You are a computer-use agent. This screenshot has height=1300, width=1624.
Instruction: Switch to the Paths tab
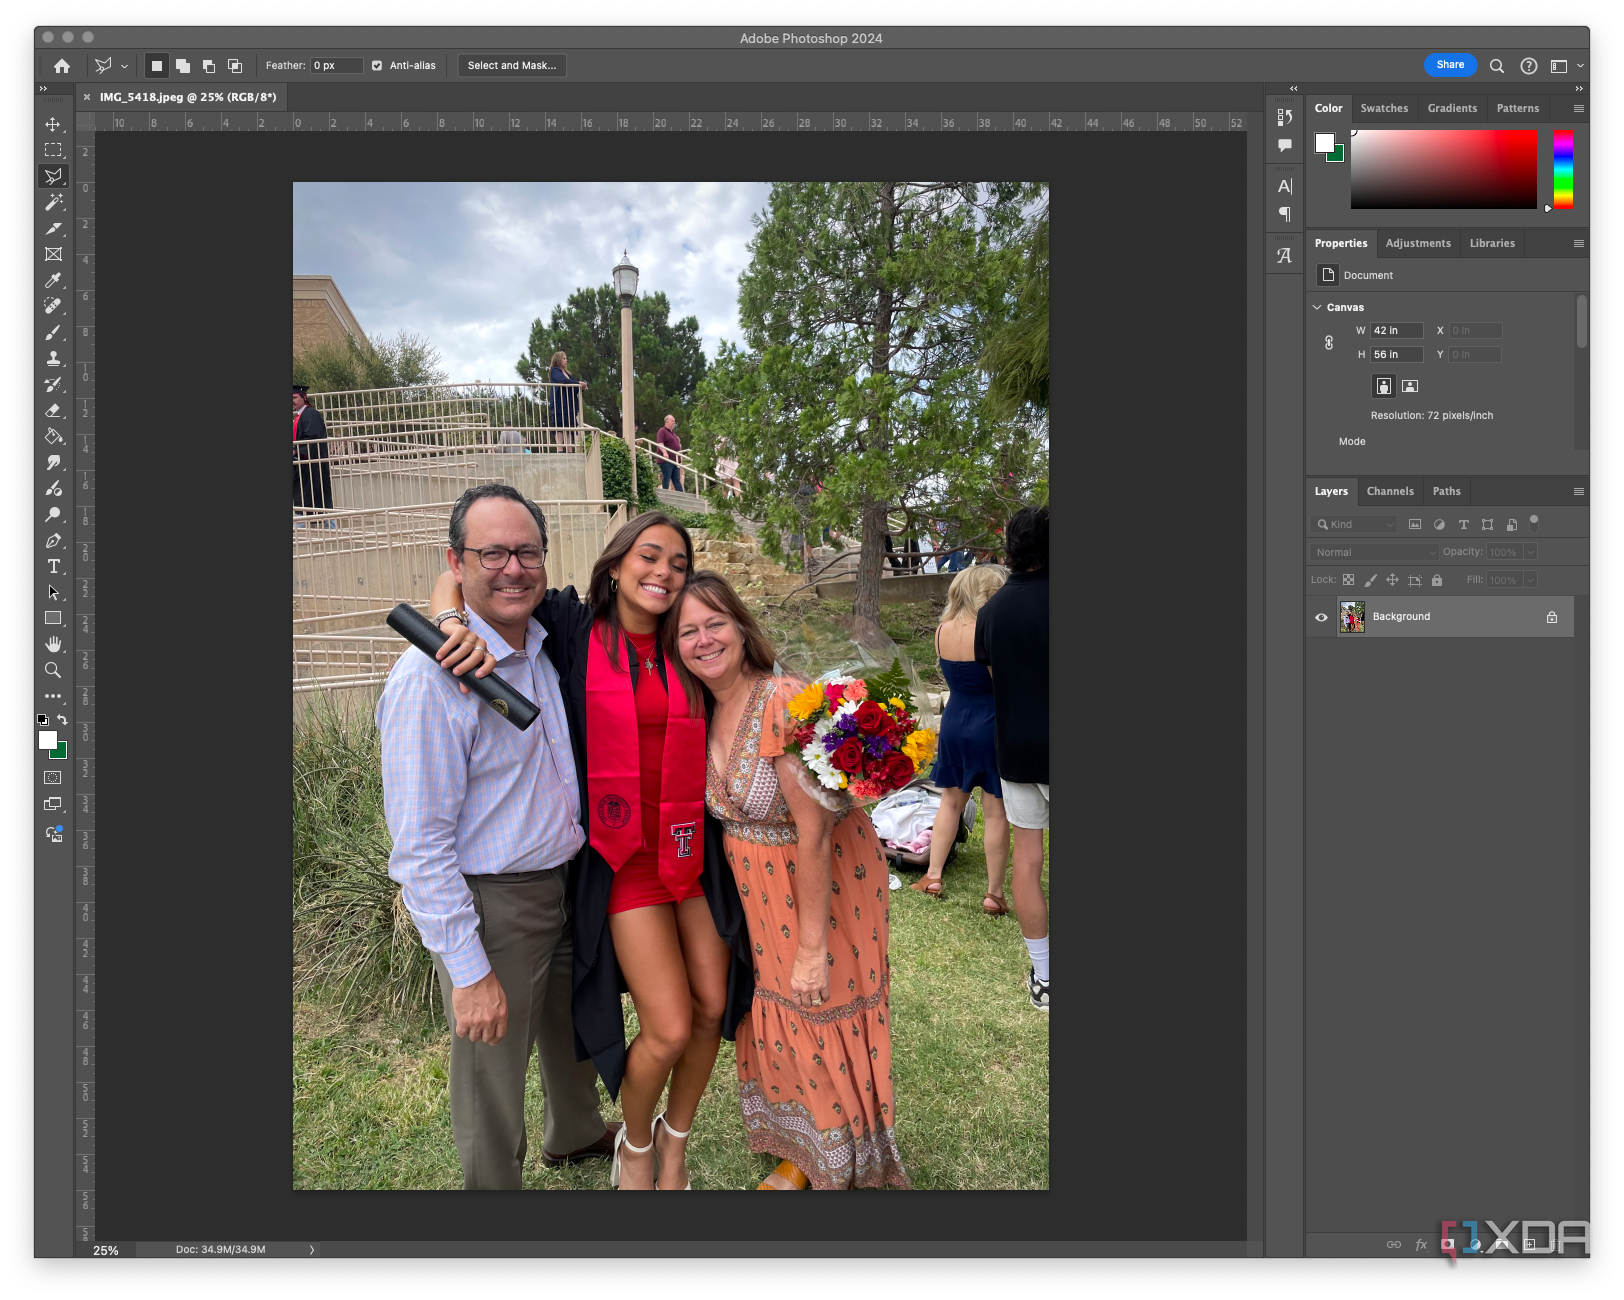point(1446,491)
